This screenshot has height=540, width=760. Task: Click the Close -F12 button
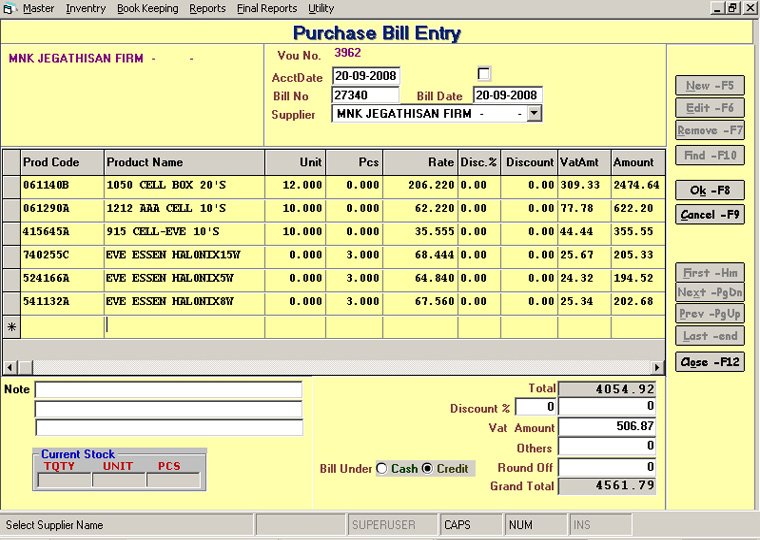coord(709,362)
